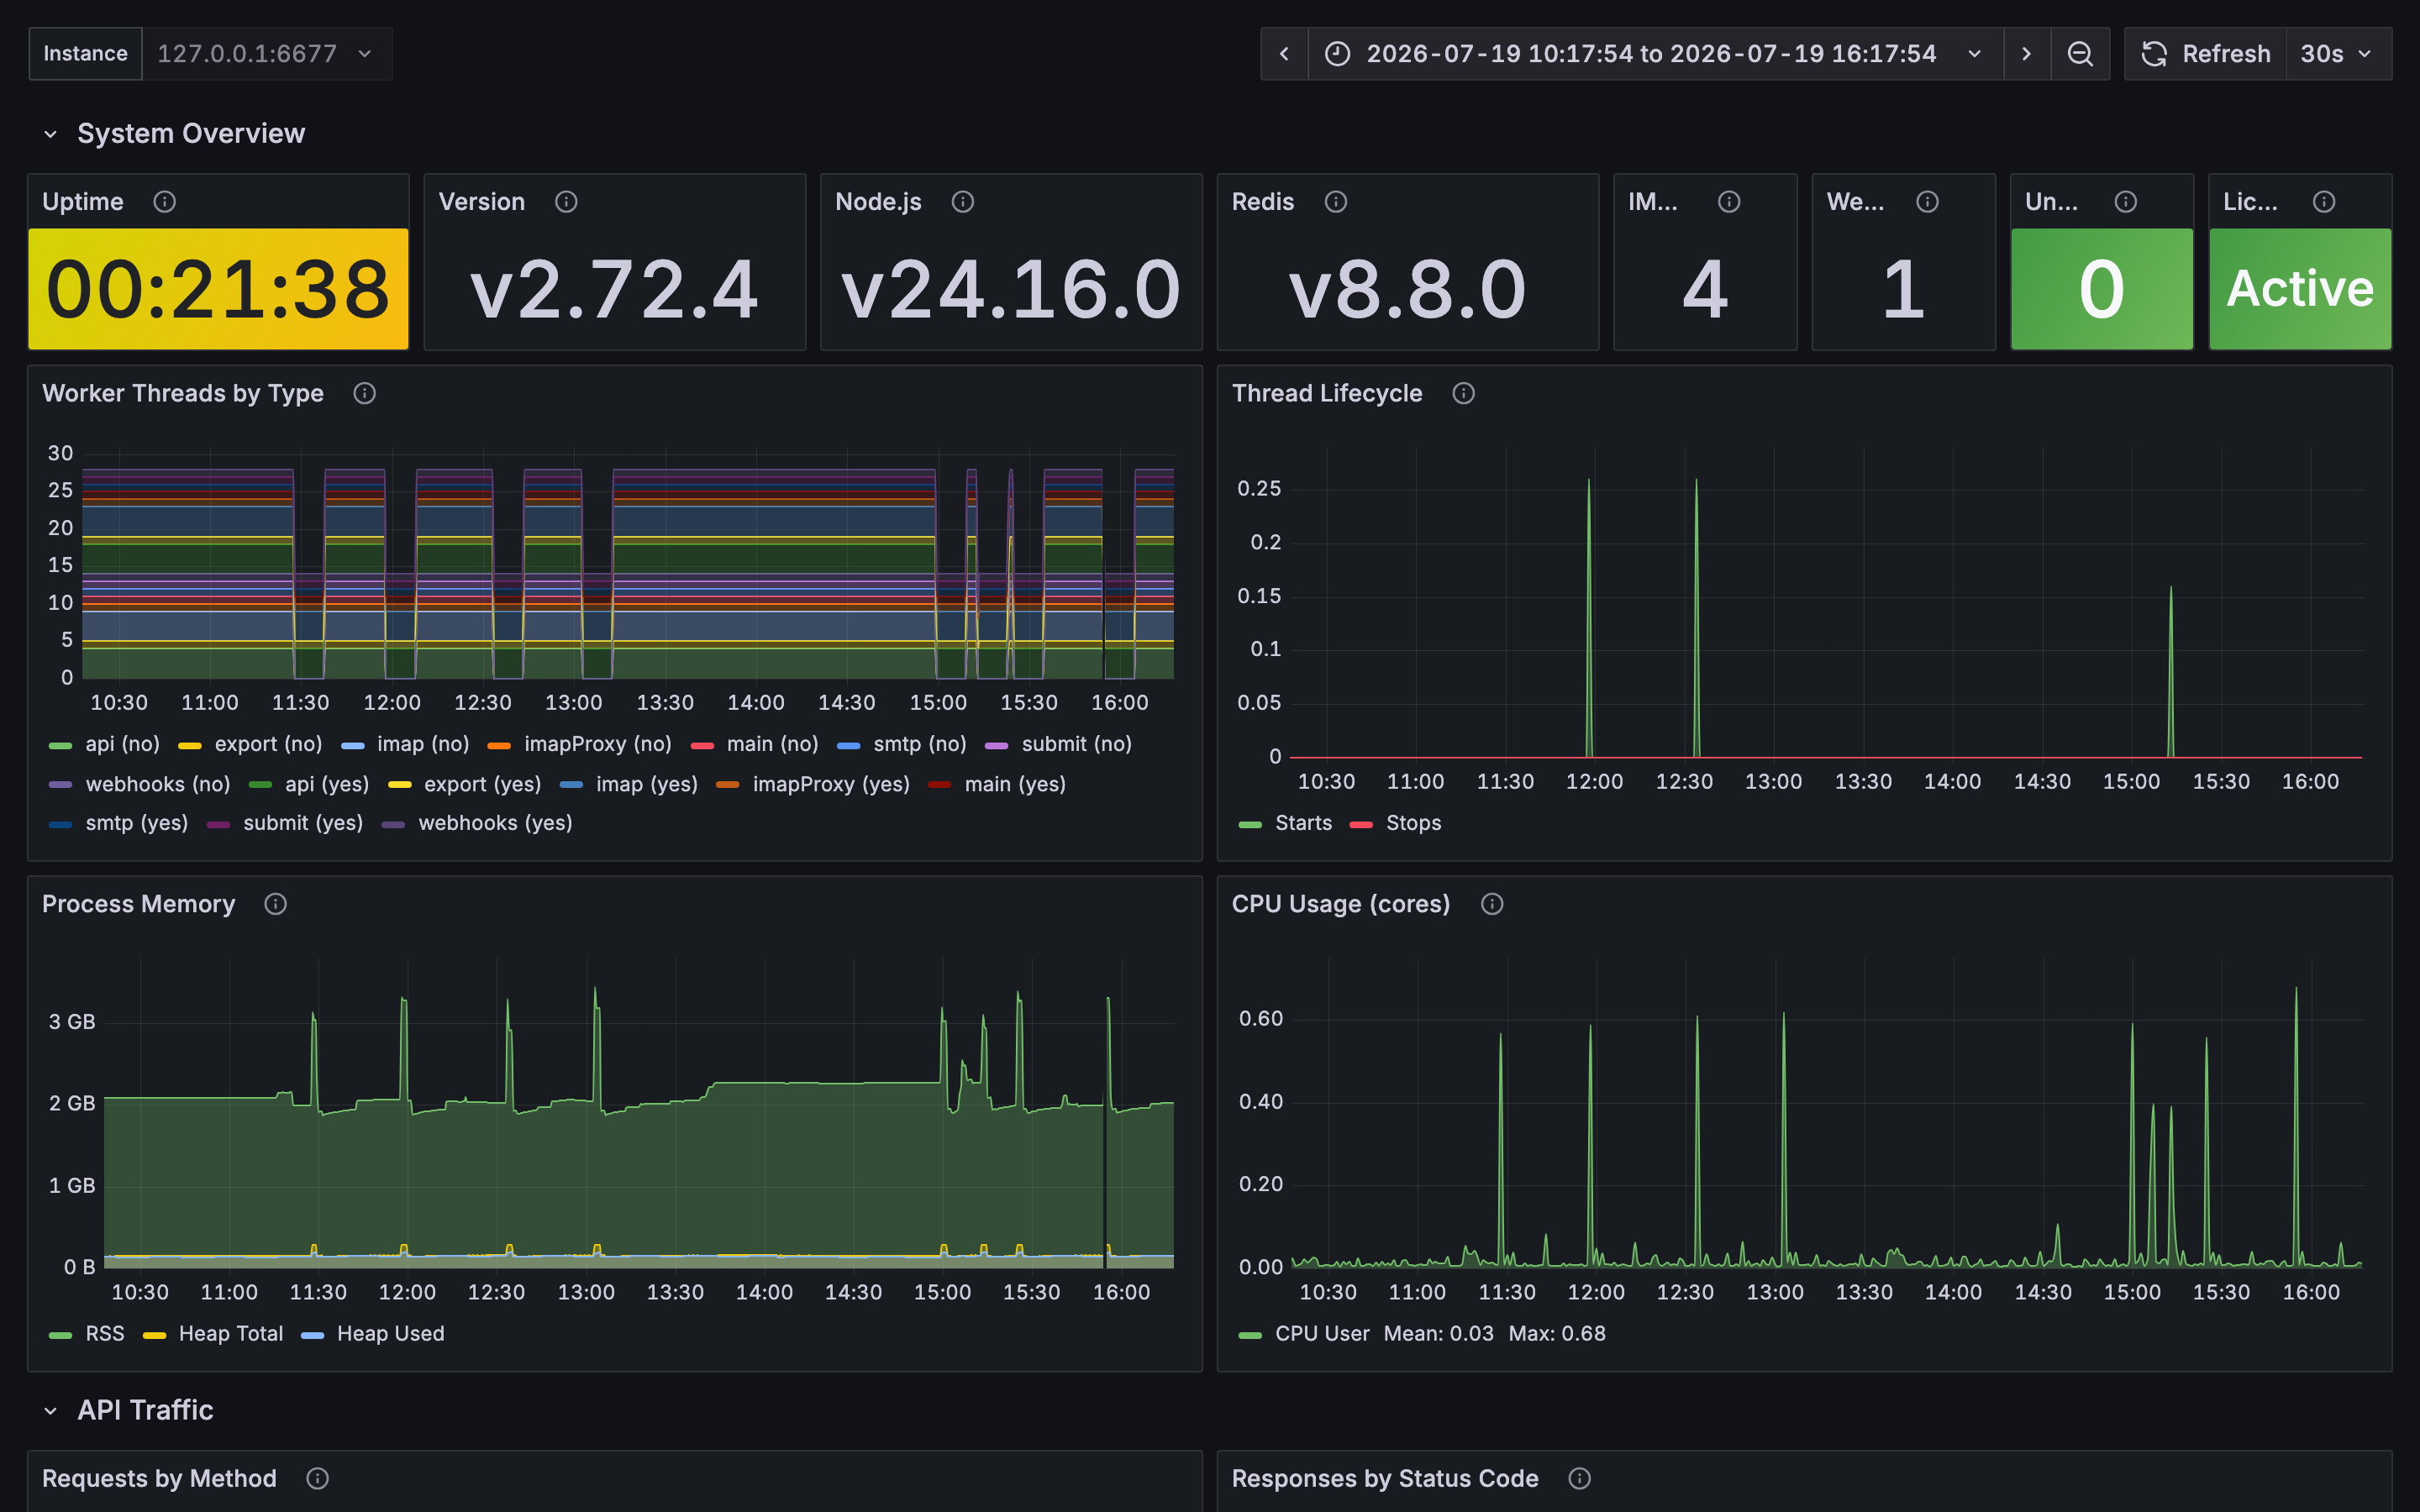The image size is (2420, 1512).
Task: Click the Refresh dashboard button
Action: (2205, 54)
